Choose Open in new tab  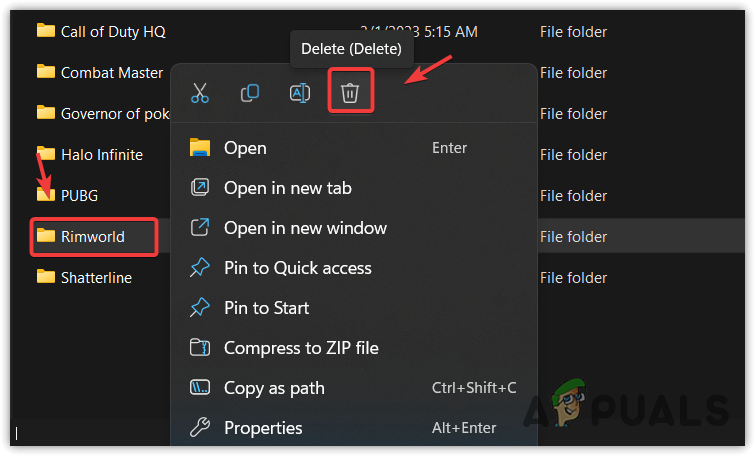pos(287,188)
